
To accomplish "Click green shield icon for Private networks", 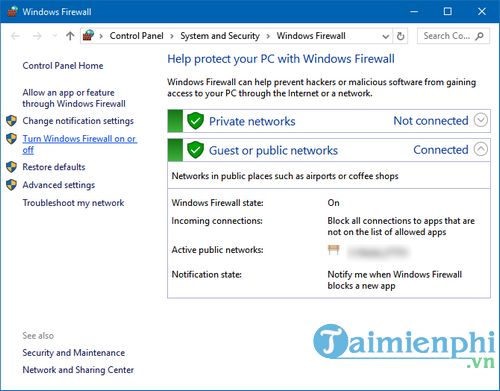I will tap(195, 121).
